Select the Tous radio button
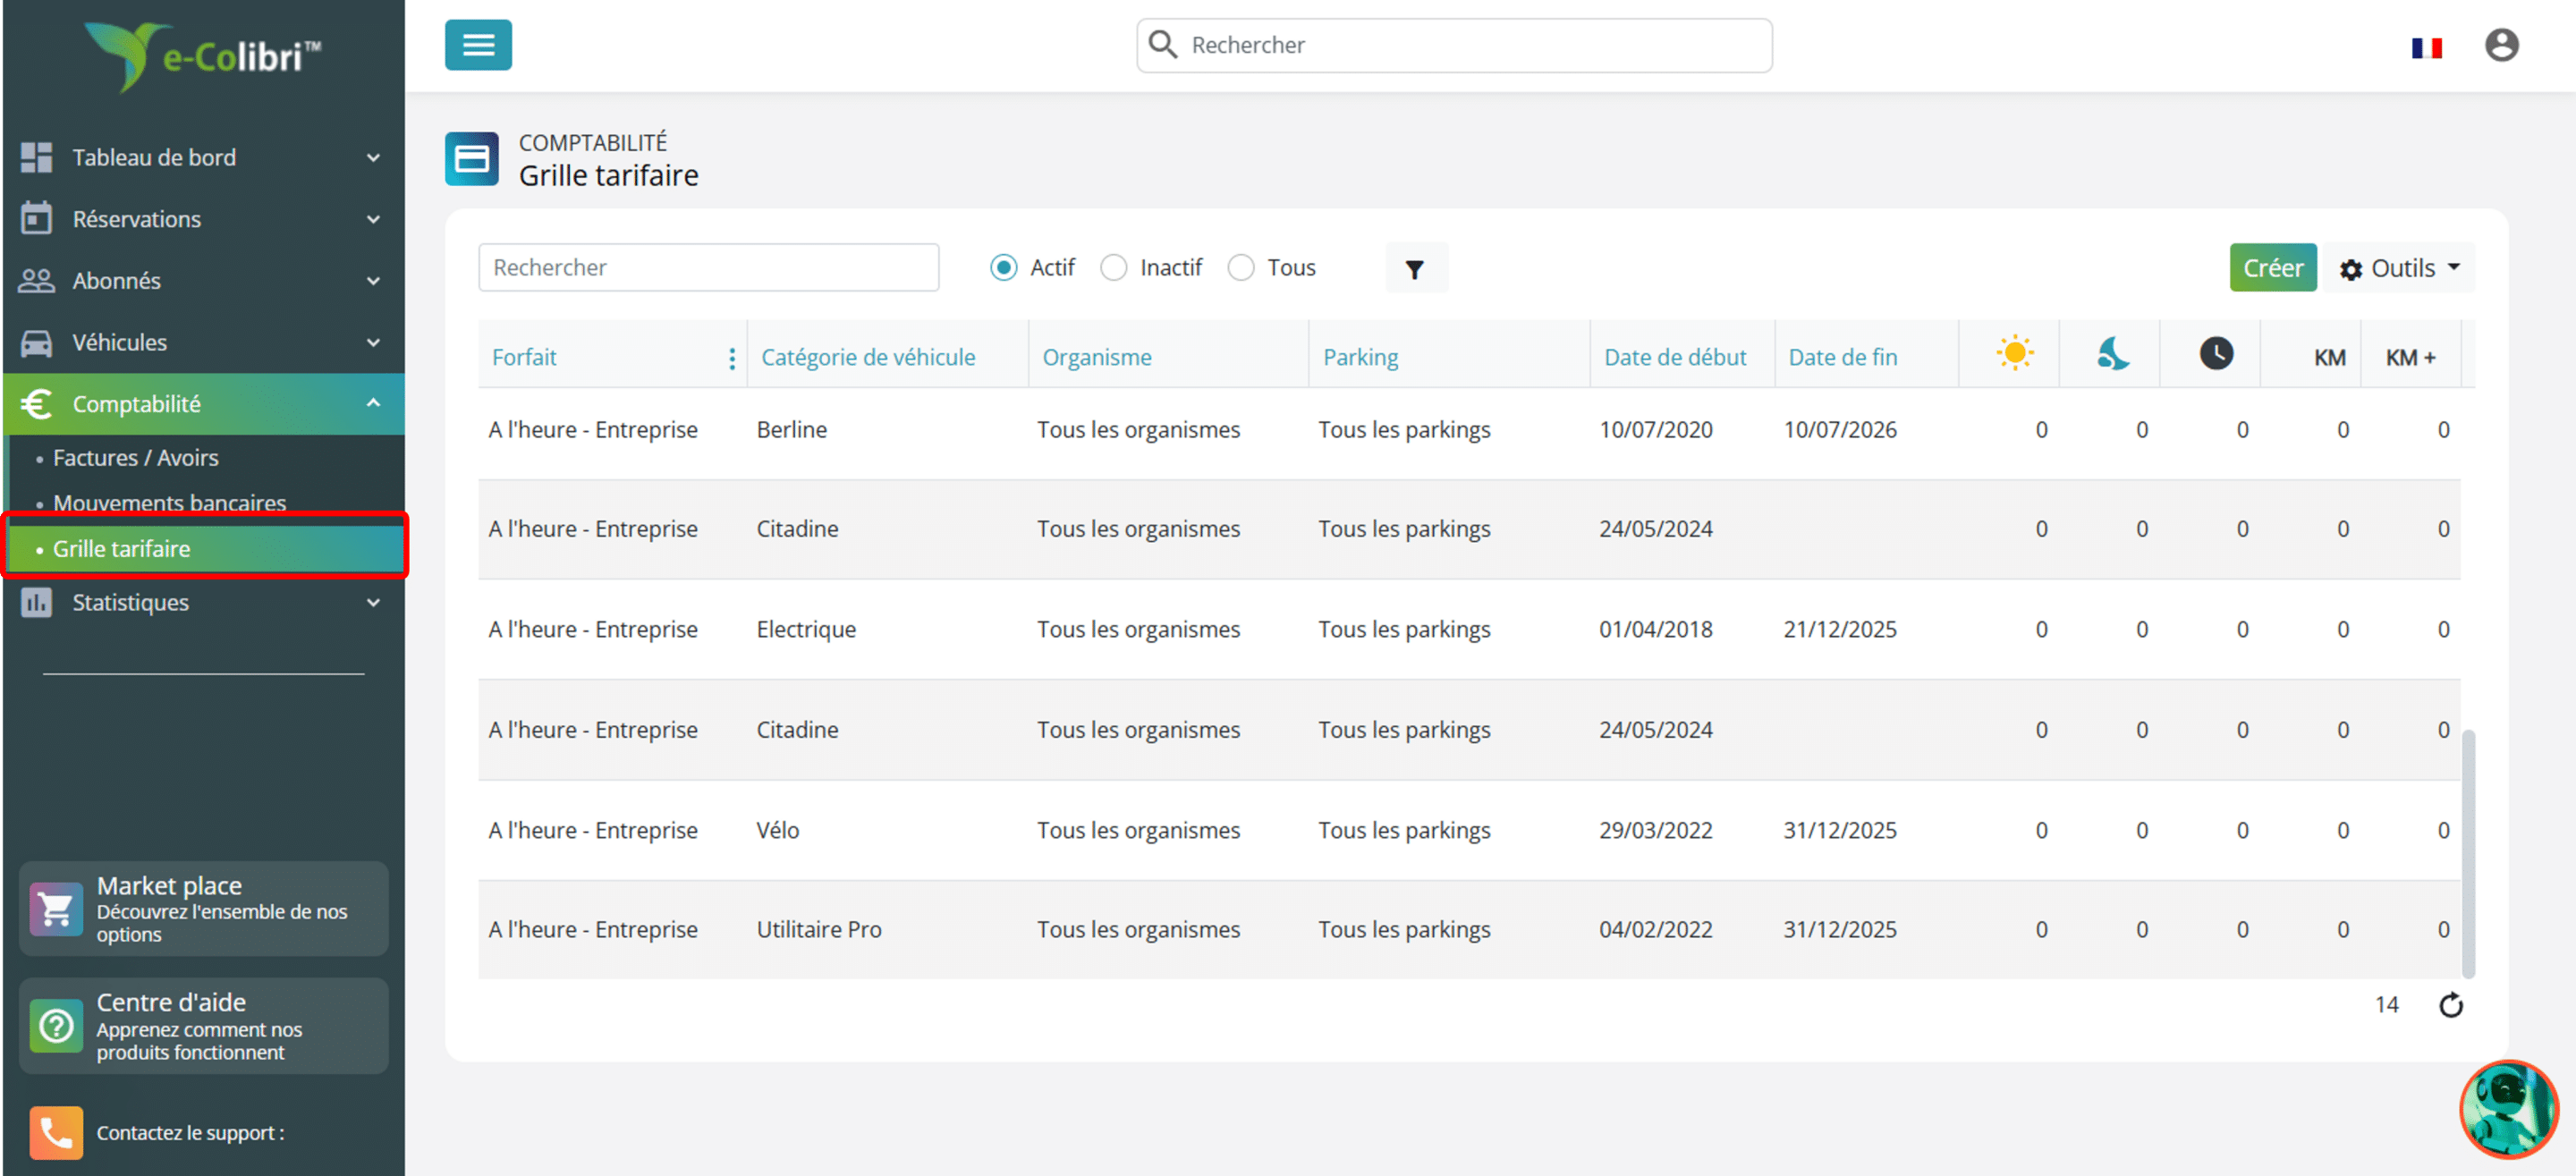2576x1176 pixels. [x=1240, y=268]
